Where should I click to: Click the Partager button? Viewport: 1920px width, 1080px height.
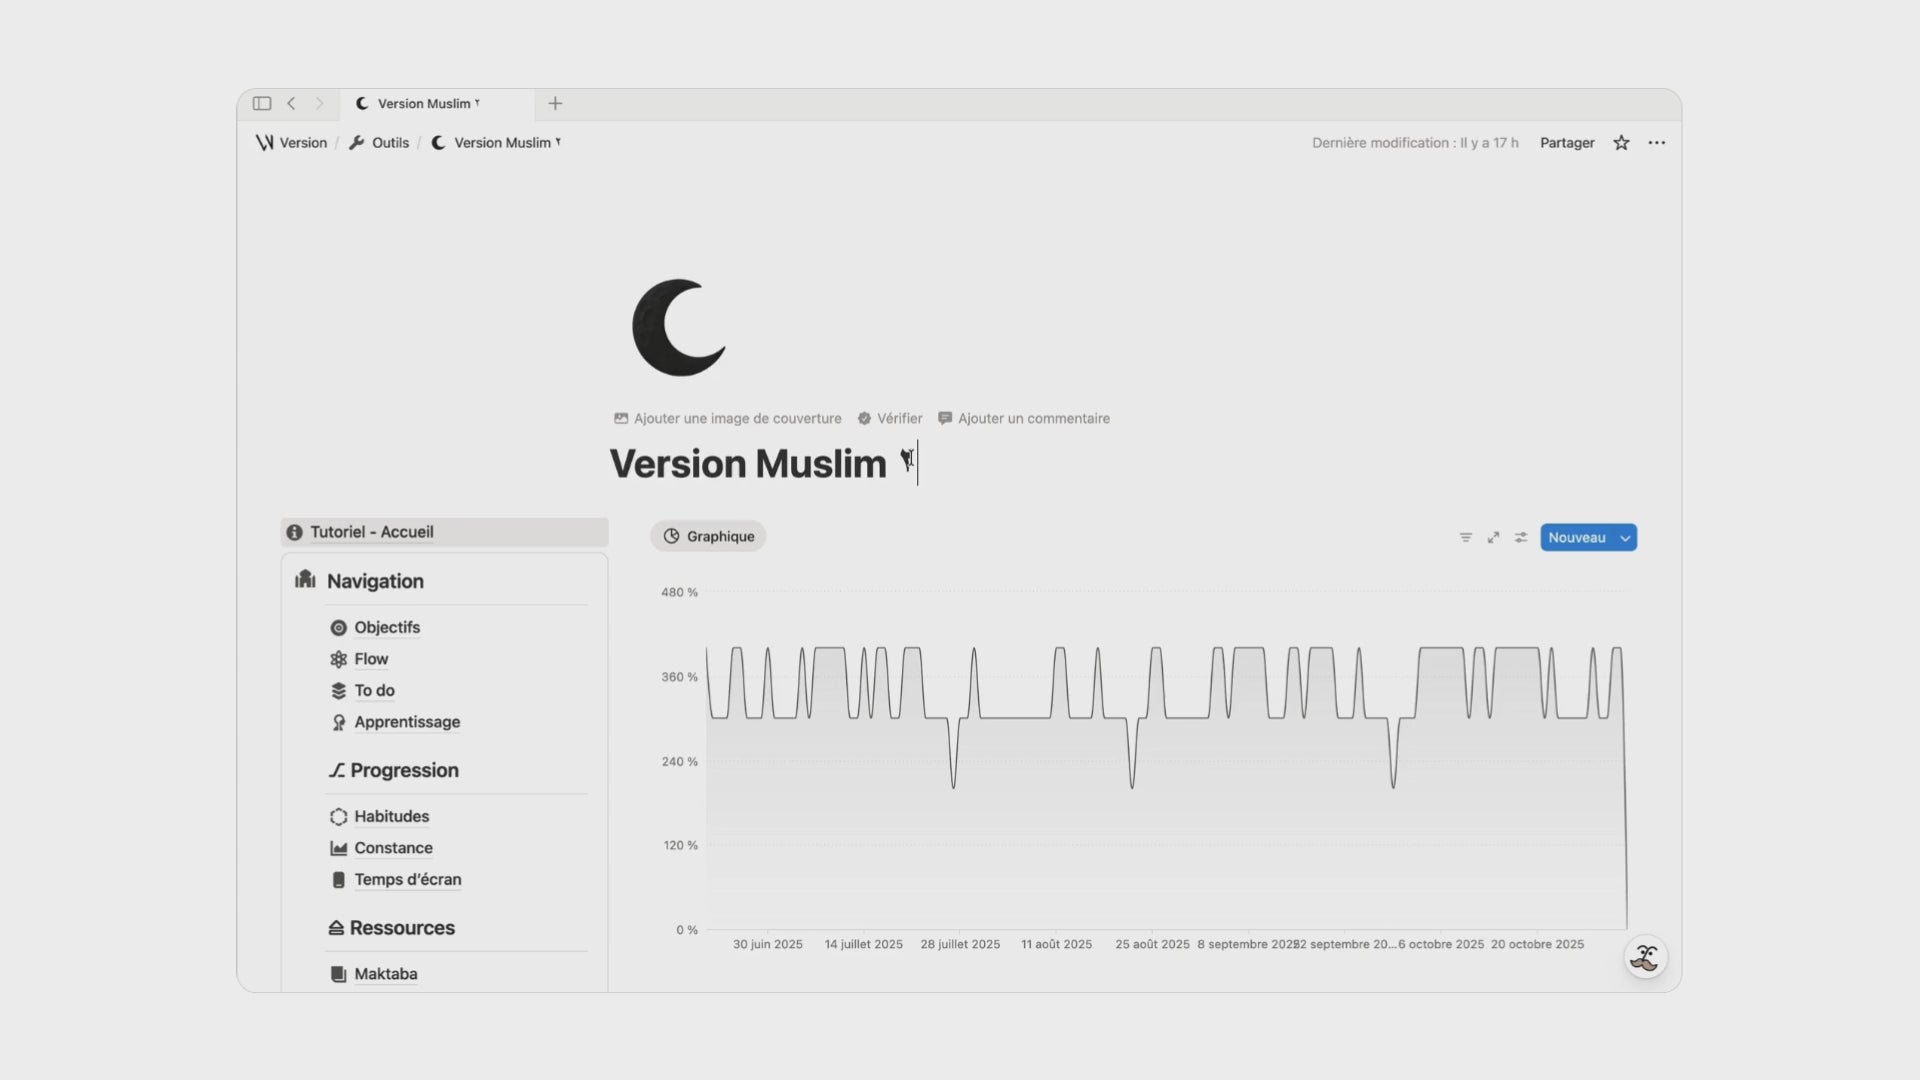[x=1567, y=143]
